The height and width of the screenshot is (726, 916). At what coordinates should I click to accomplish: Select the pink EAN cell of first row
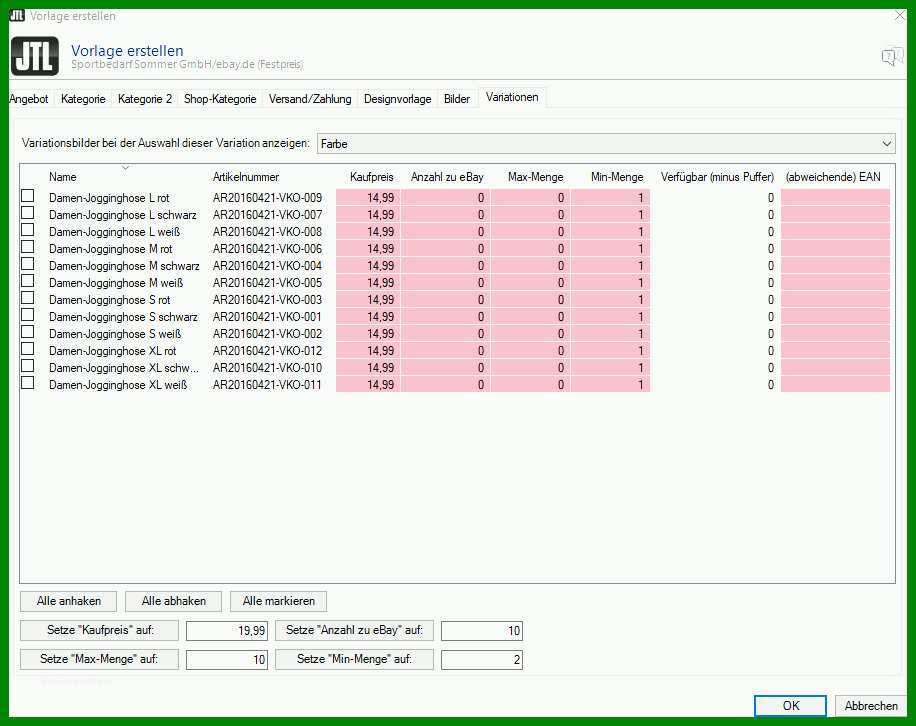835,197
